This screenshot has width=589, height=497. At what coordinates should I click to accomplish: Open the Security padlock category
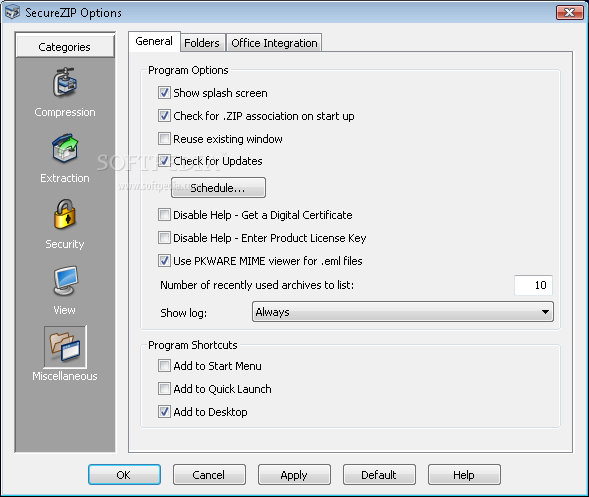tap(65, 214)
